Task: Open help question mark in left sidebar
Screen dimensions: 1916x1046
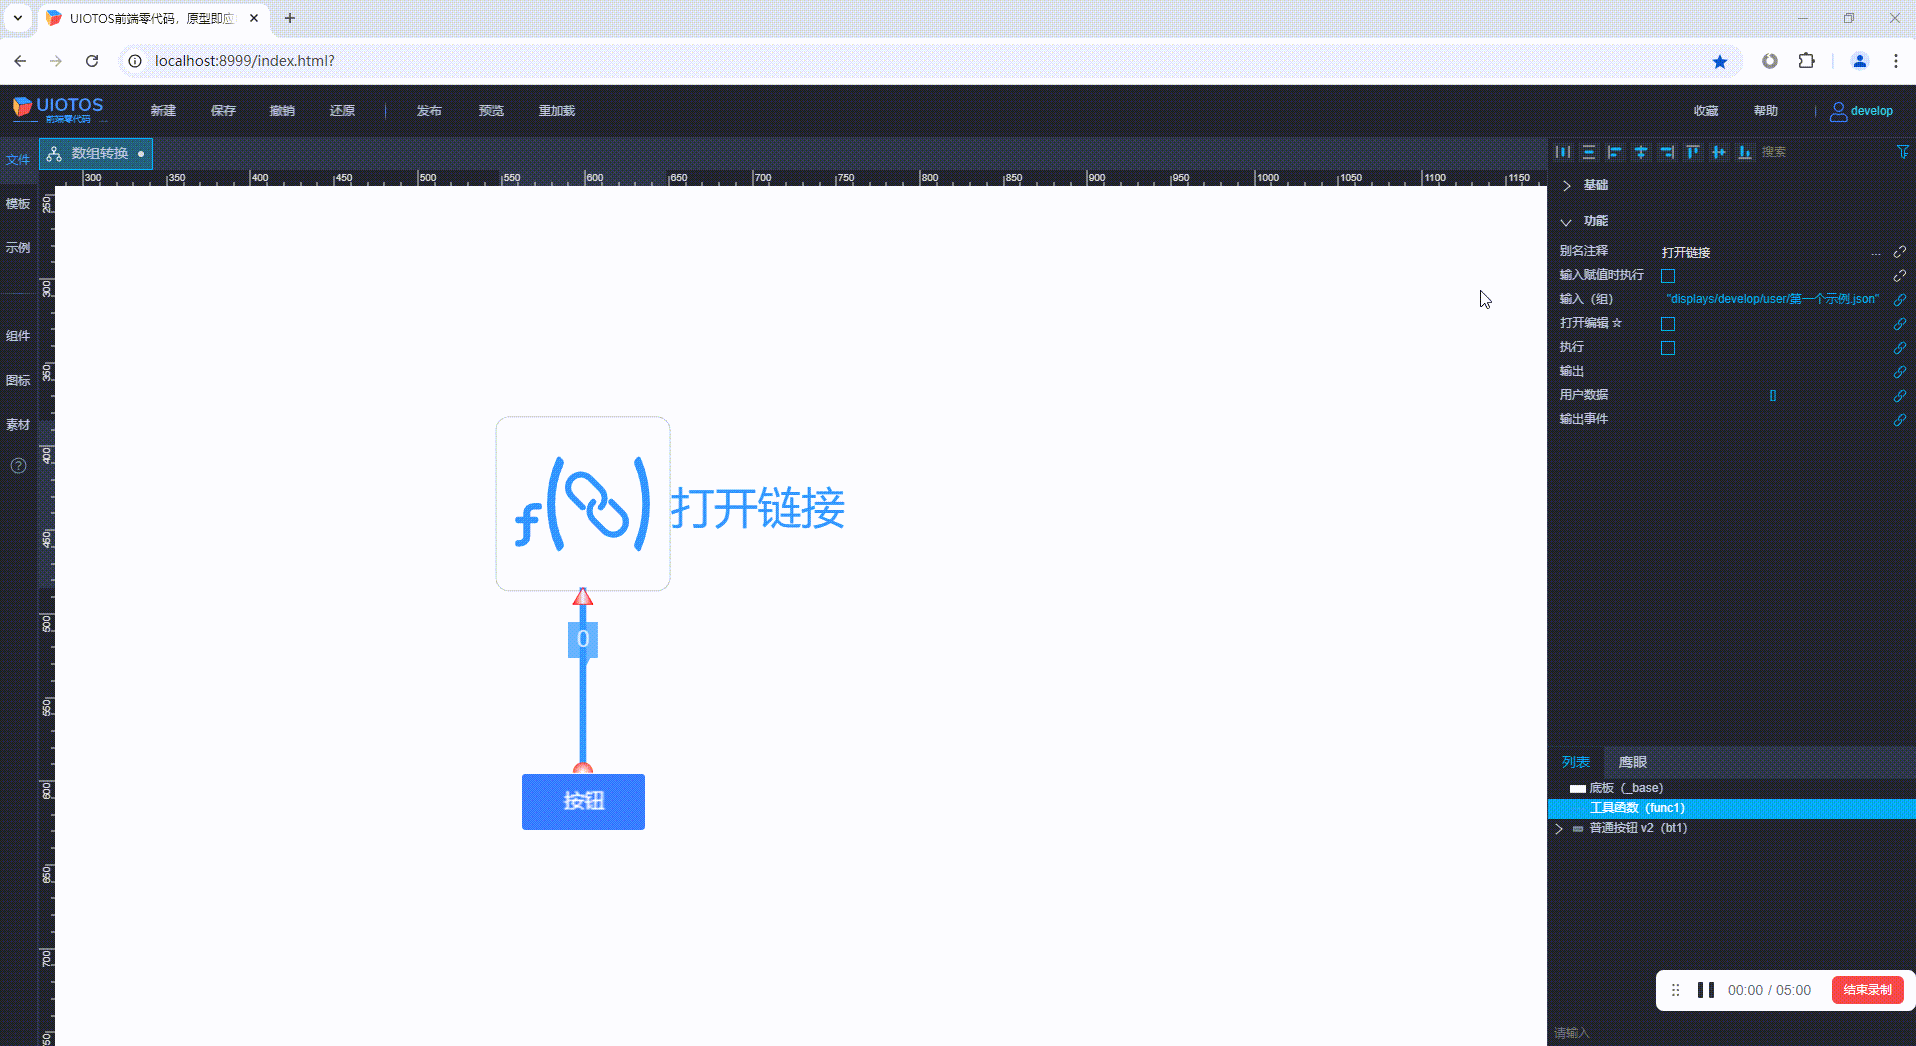Action: 18,466
